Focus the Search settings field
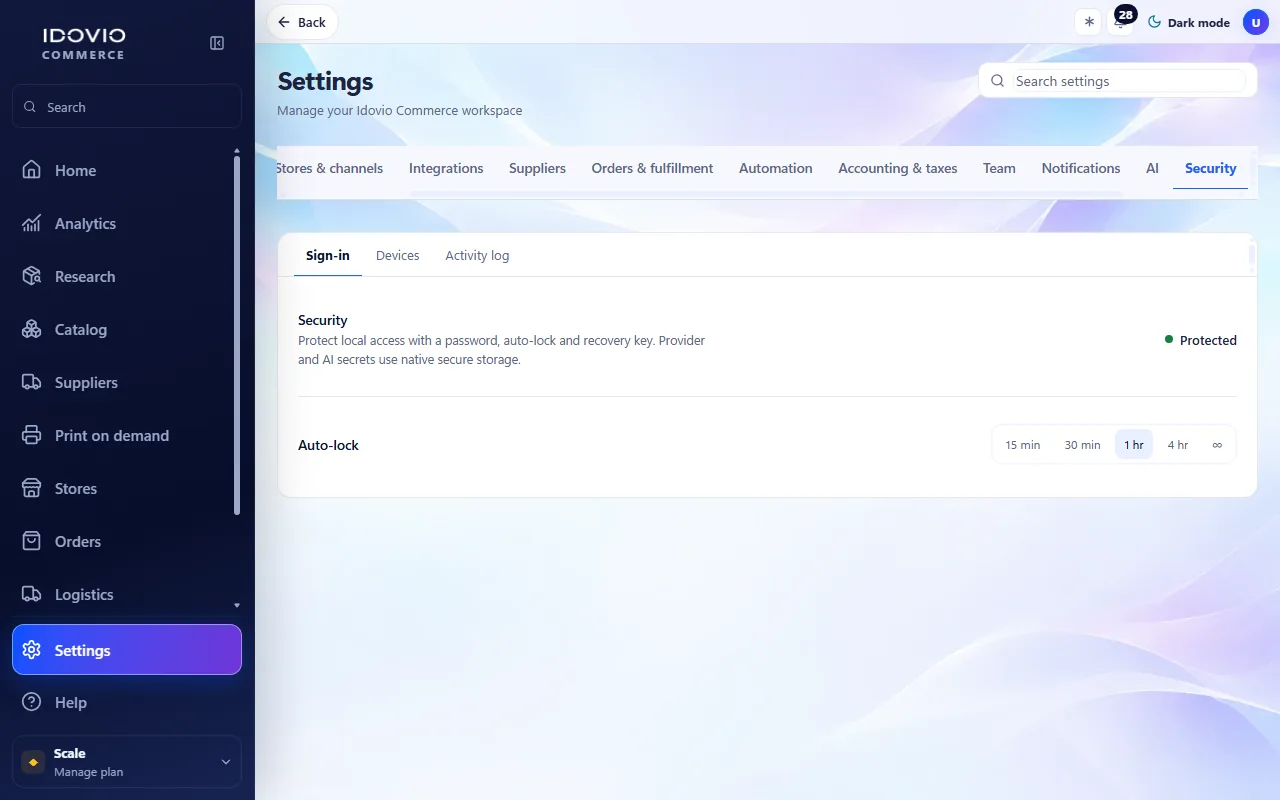Screen dimensions: 1280x800 click(x=1118, y=81)
